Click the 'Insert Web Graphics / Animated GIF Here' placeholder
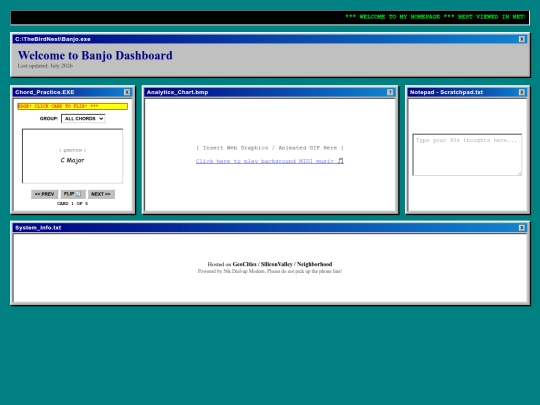This screenshot has width=540, height=405. point(270,148)
